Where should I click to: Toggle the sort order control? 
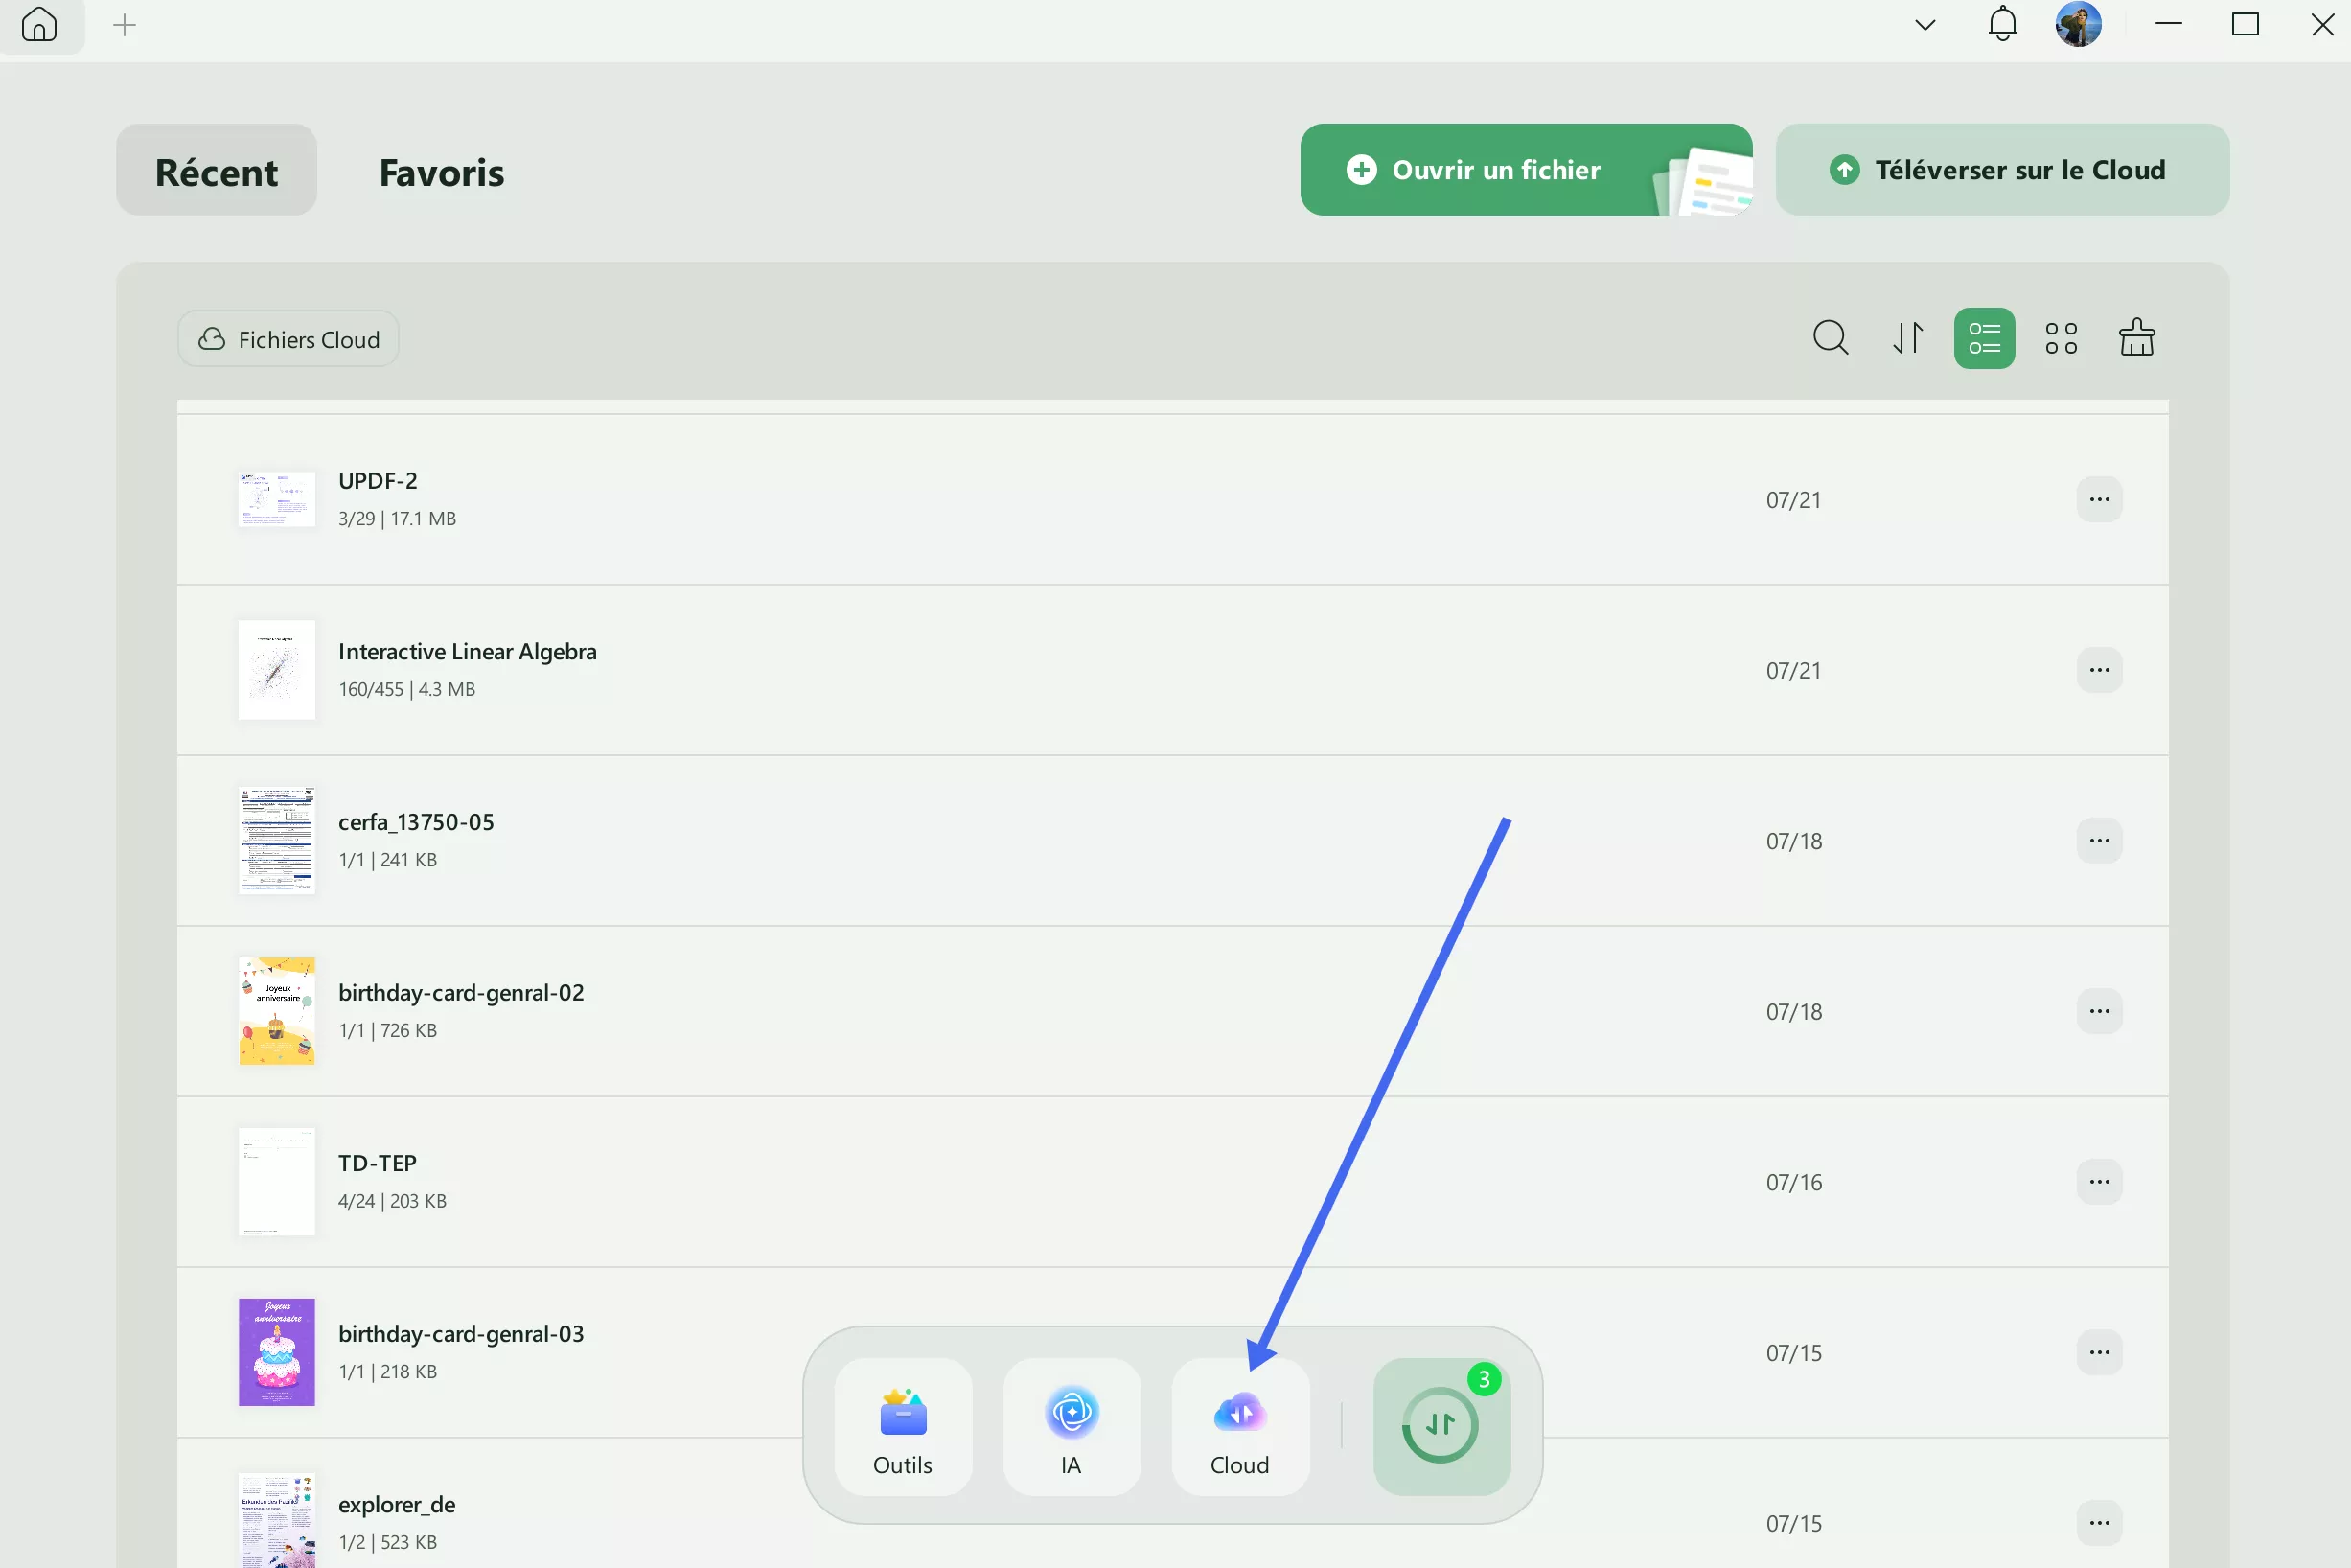(x=1907, y=338)
